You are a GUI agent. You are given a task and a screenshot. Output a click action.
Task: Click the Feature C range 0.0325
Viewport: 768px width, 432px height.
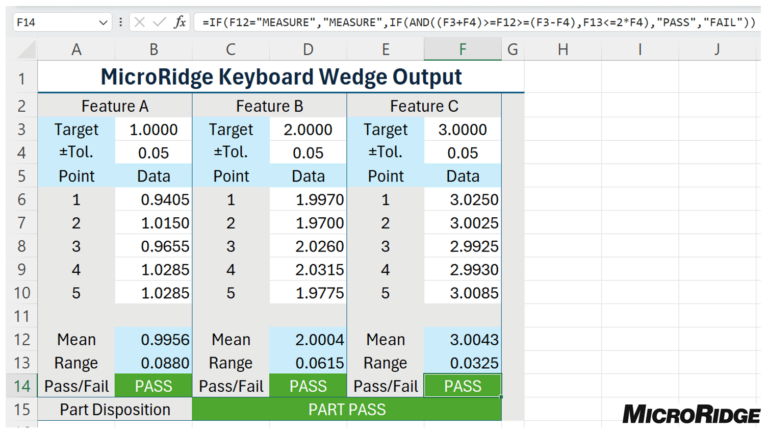pyautogui.click(x=463, y=363)
